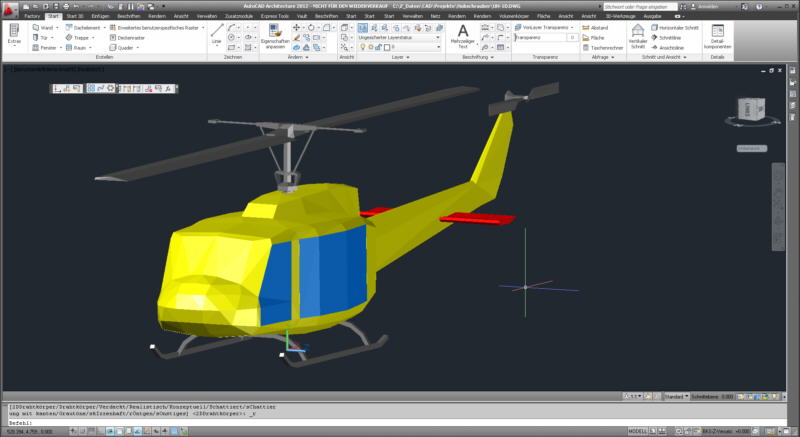Expand the Abfrage panel
Screen dimensions: 800x437
point(603,57)
